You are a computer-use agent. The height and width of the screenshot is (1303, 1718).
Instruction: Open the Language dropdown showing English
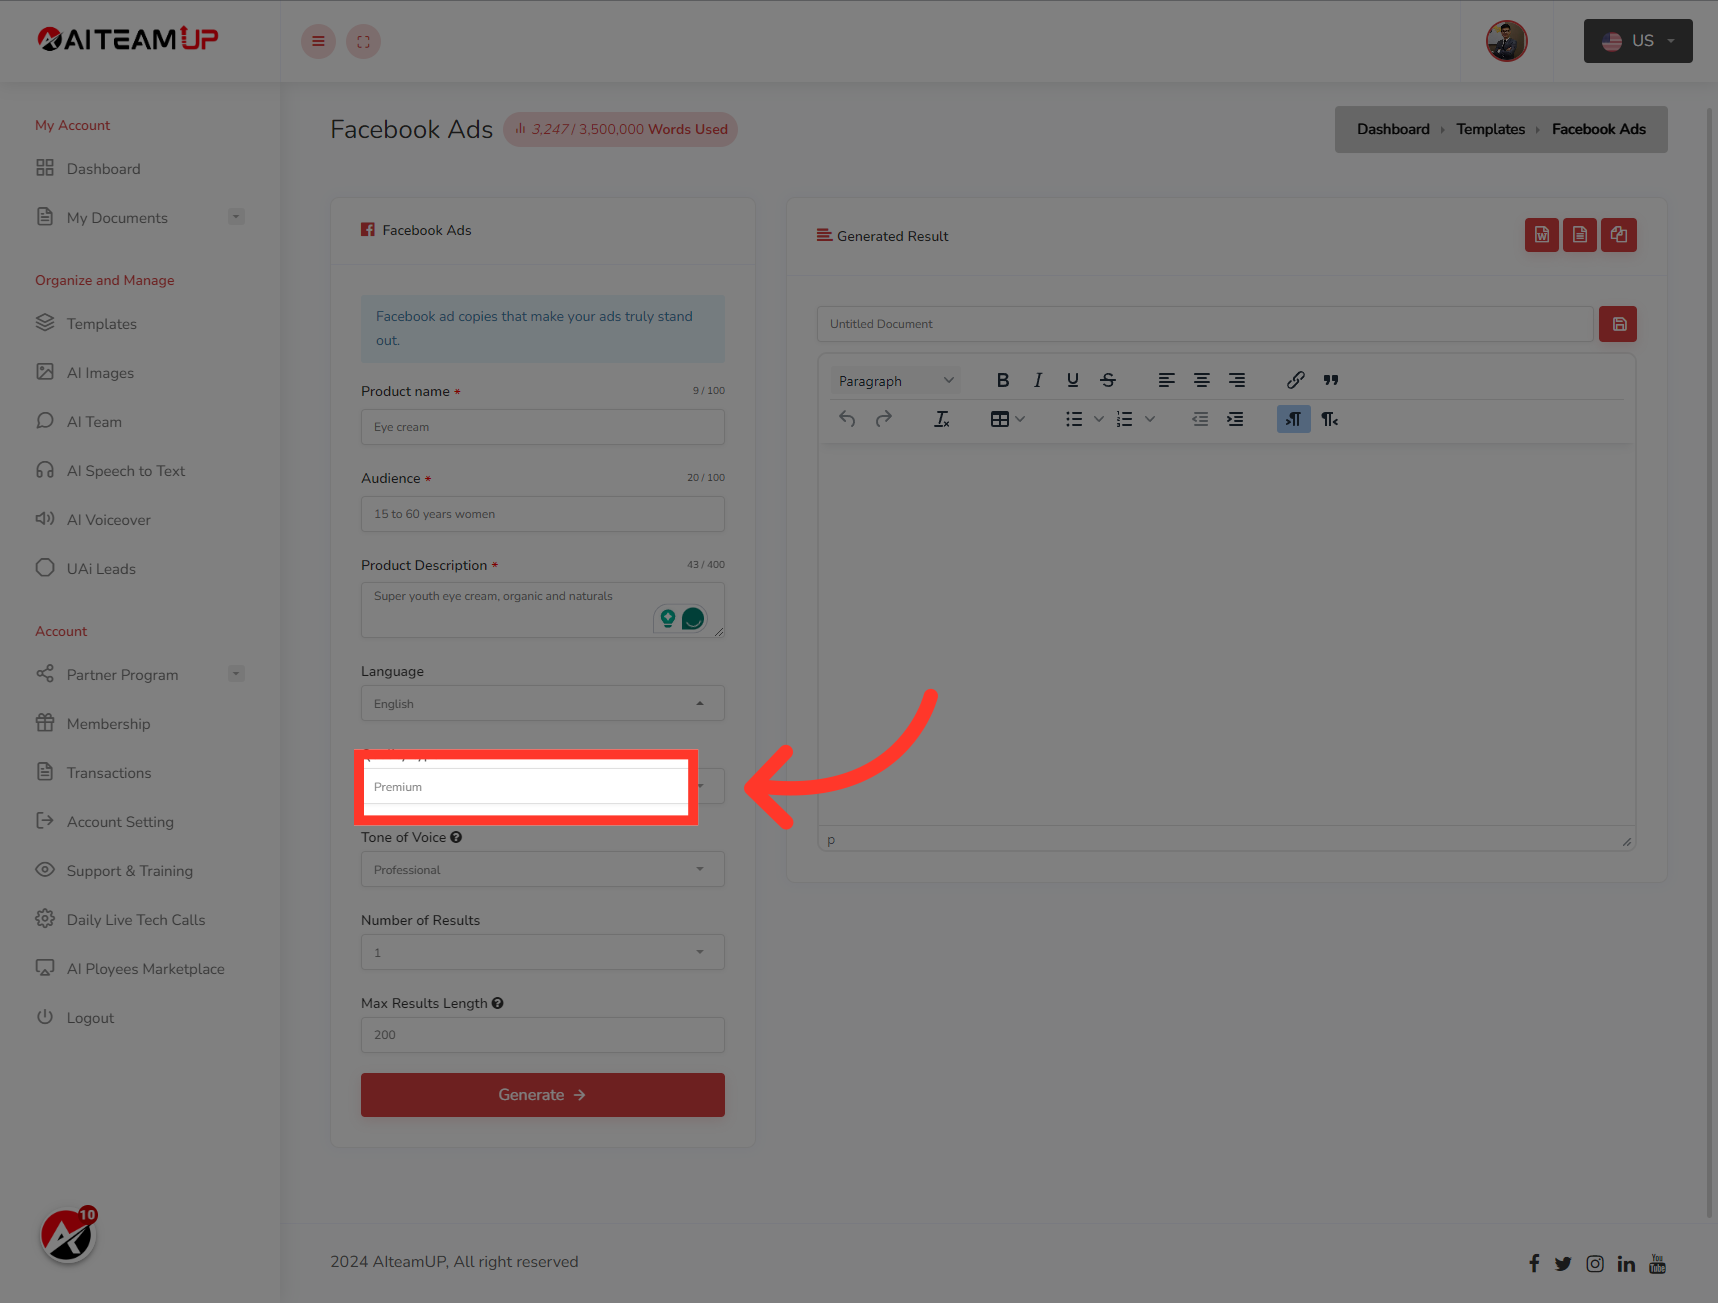[x=542, y=703]
